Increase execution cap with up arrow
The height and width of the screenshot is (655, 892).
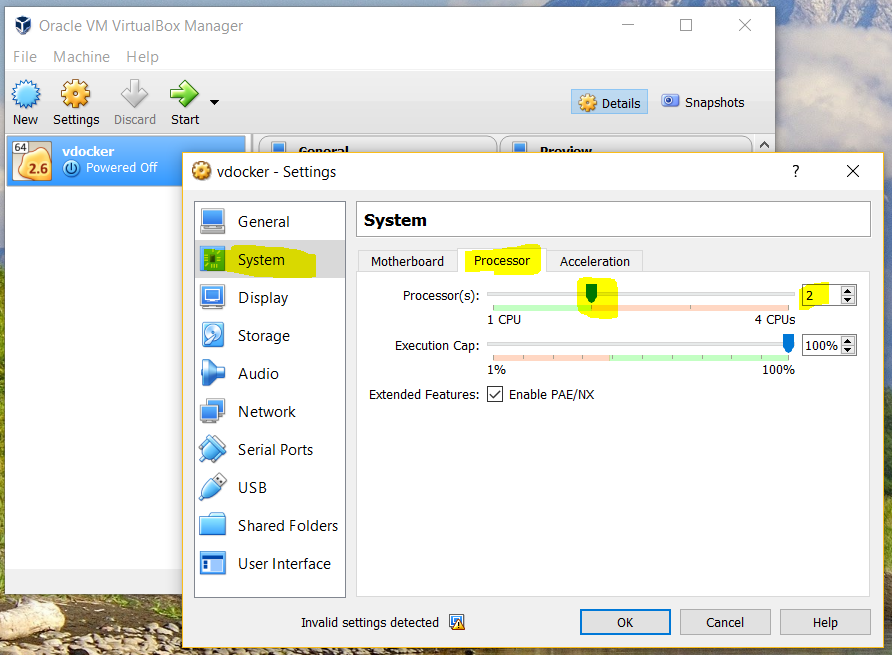click(x=848, y=341)
